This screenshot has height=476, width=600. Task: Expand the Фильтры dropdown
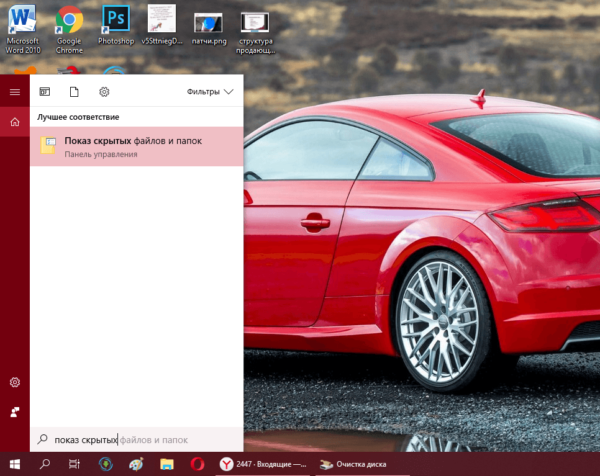click(x=210, y=92)
